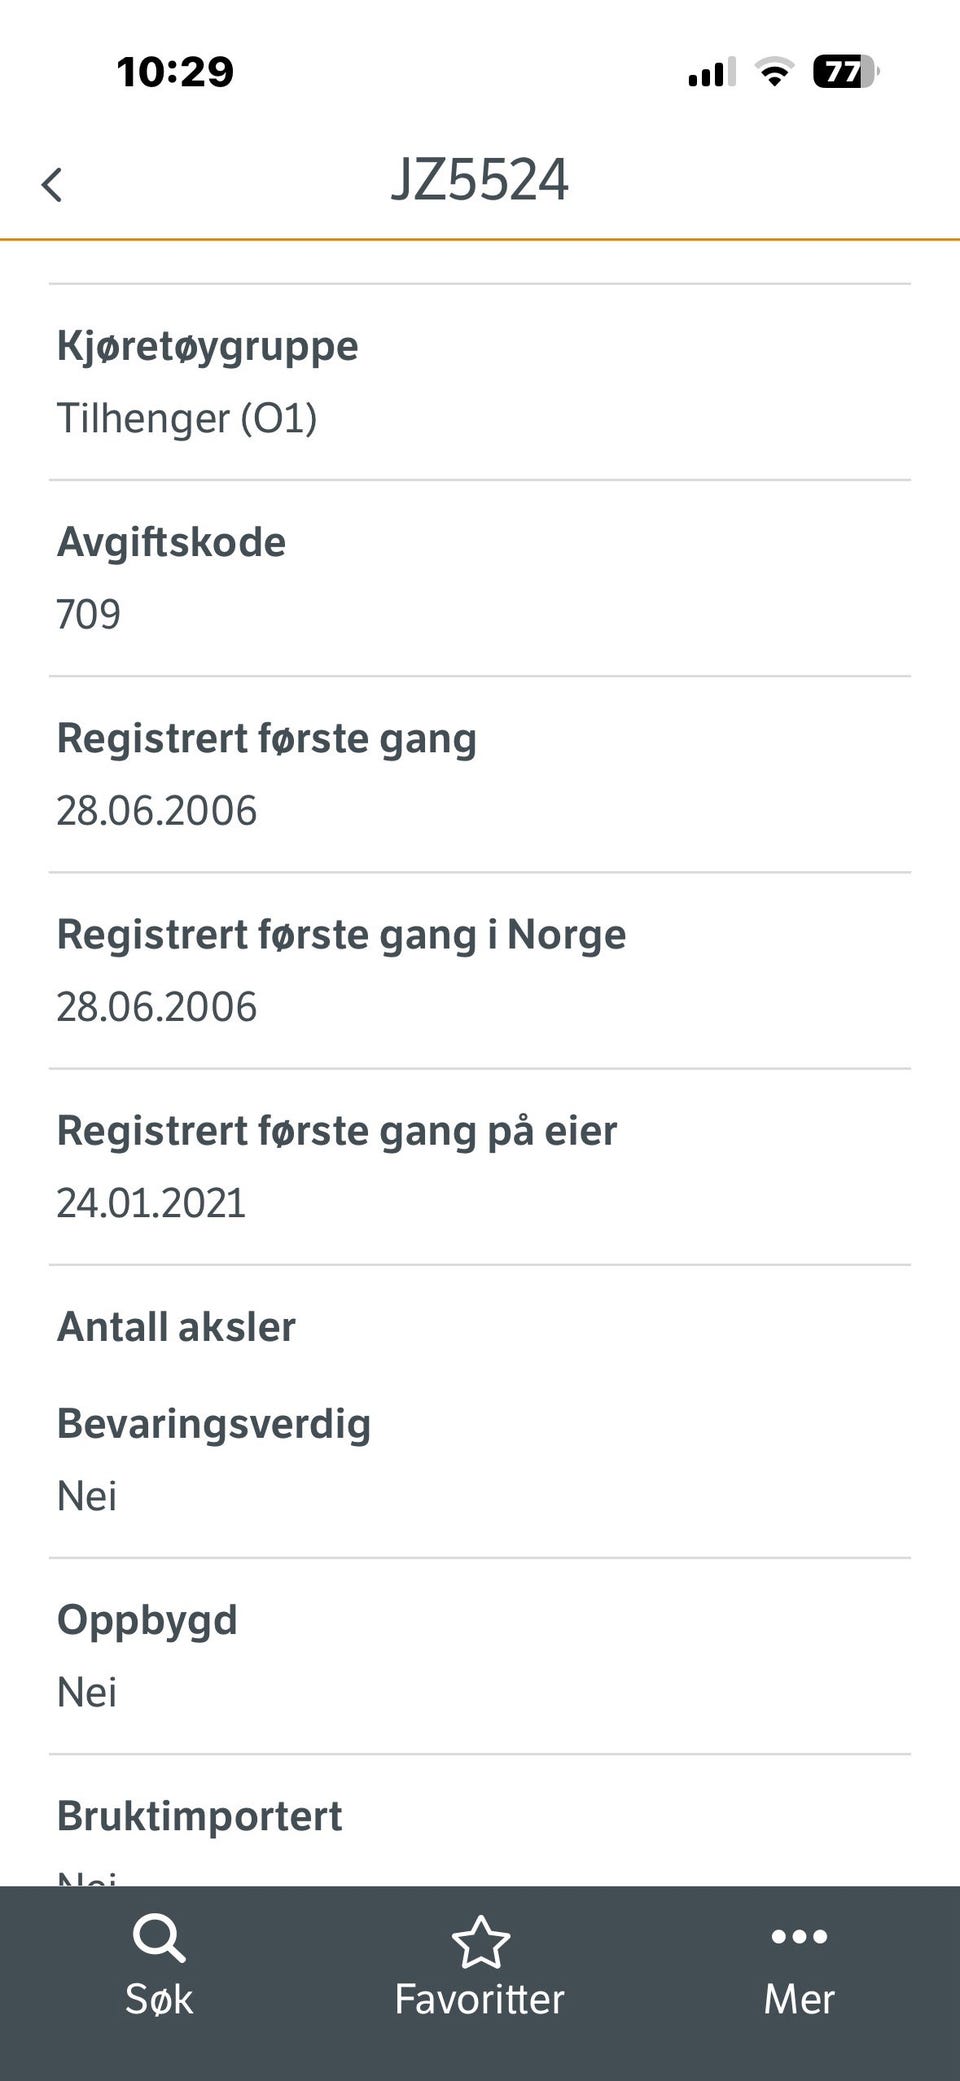Image resolution: width=960 pixels, height=2081 pixels.
Task: Open the Søk tab label
Action: tap(159, 1999)
